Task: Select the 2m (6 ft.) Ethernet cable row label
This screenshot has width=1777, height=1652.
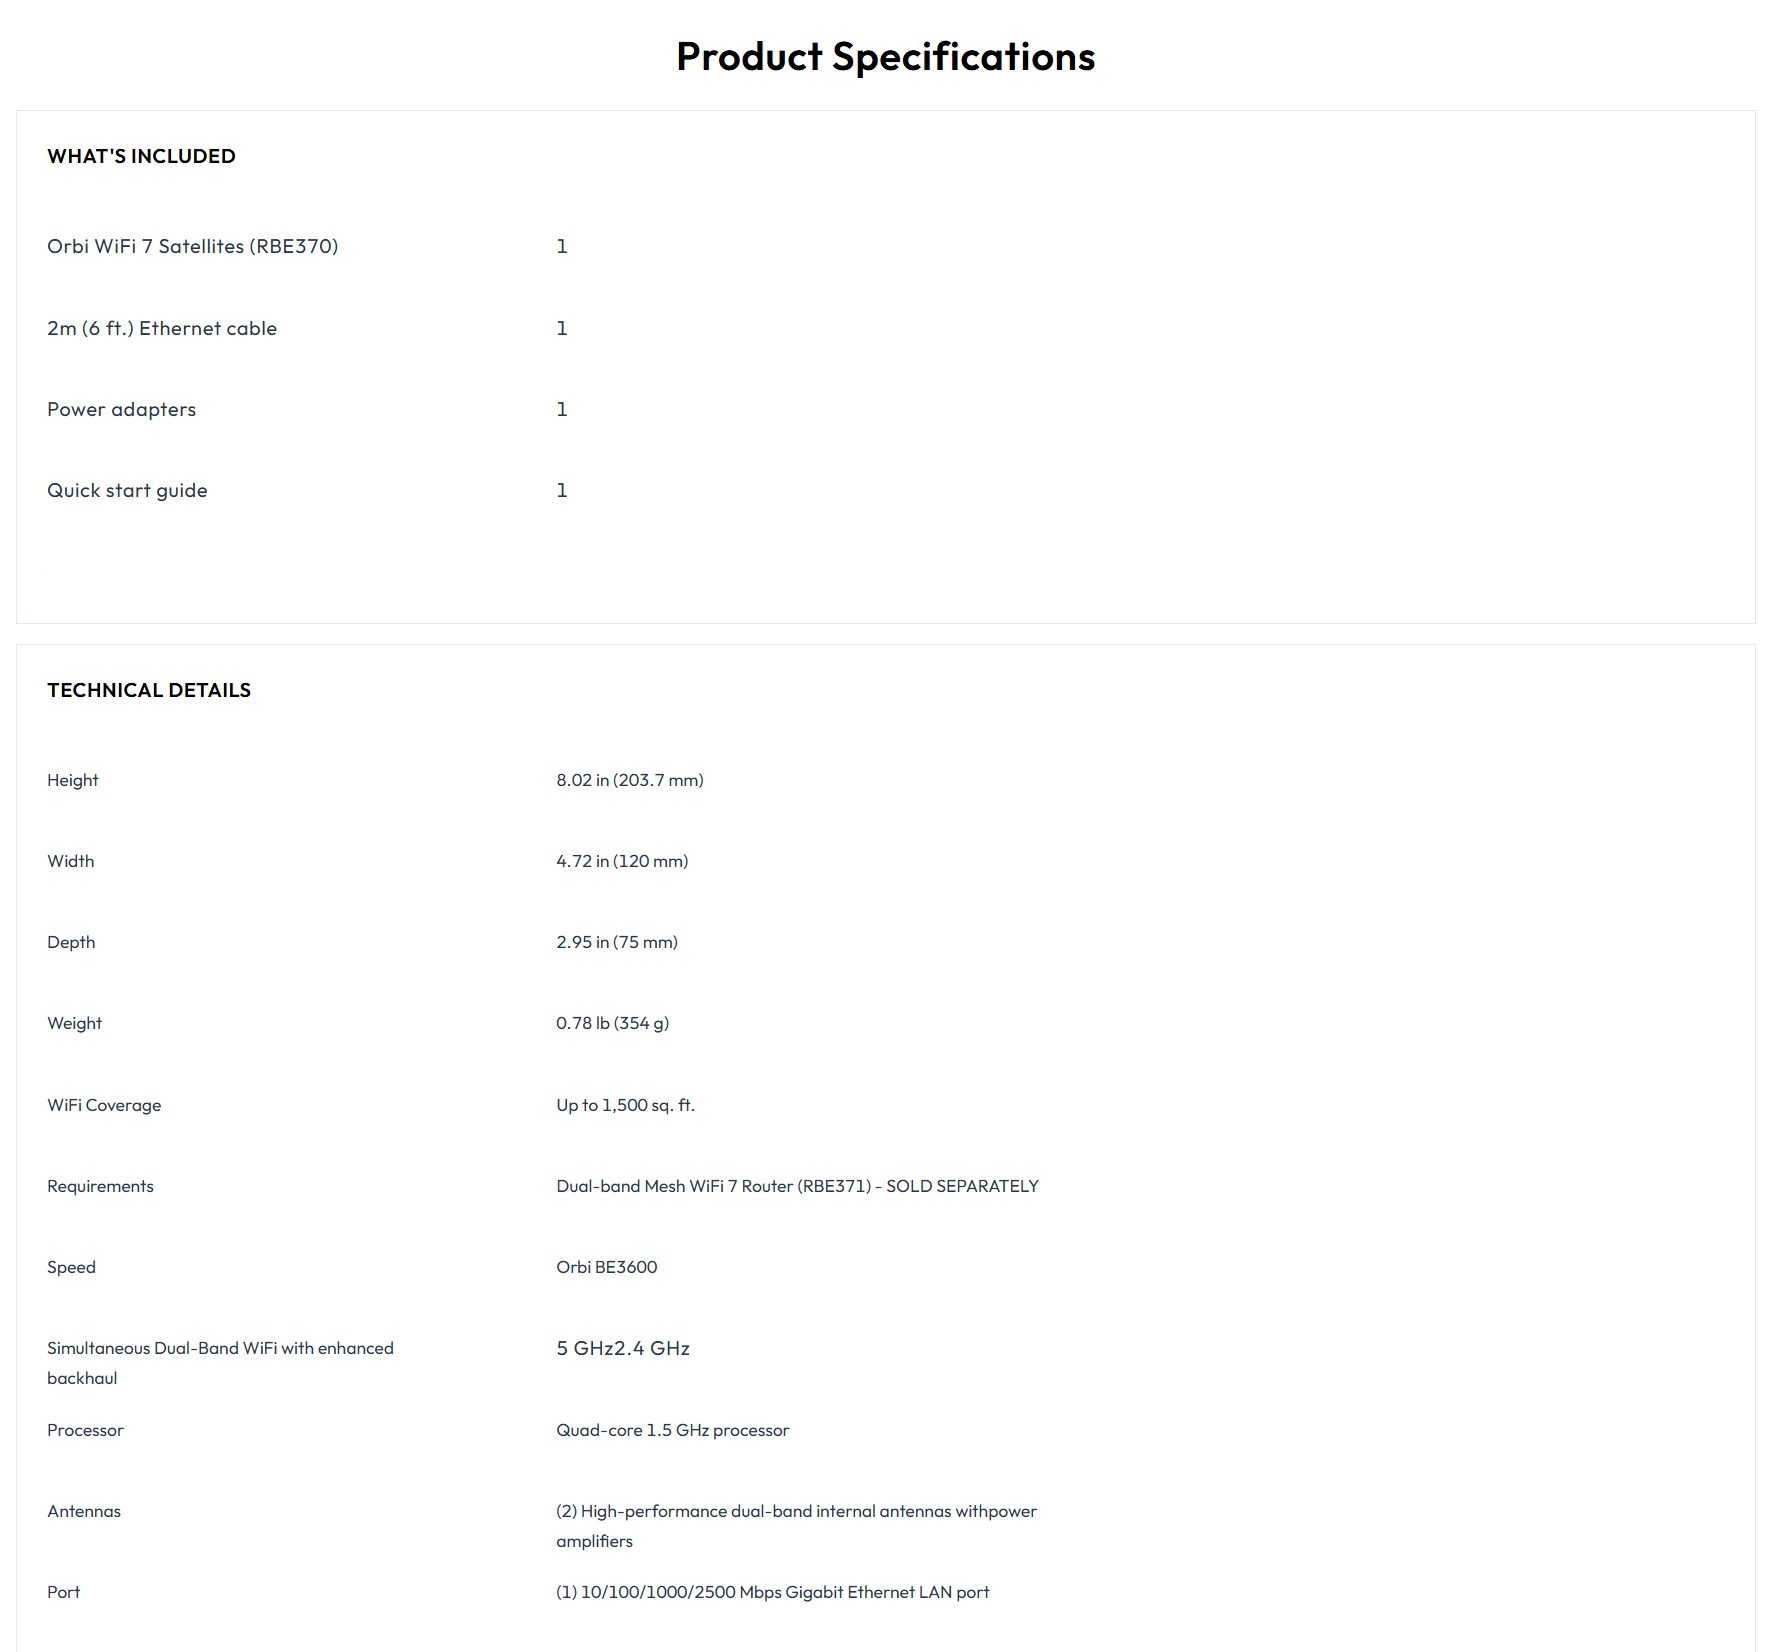Action: click(162, 328)
